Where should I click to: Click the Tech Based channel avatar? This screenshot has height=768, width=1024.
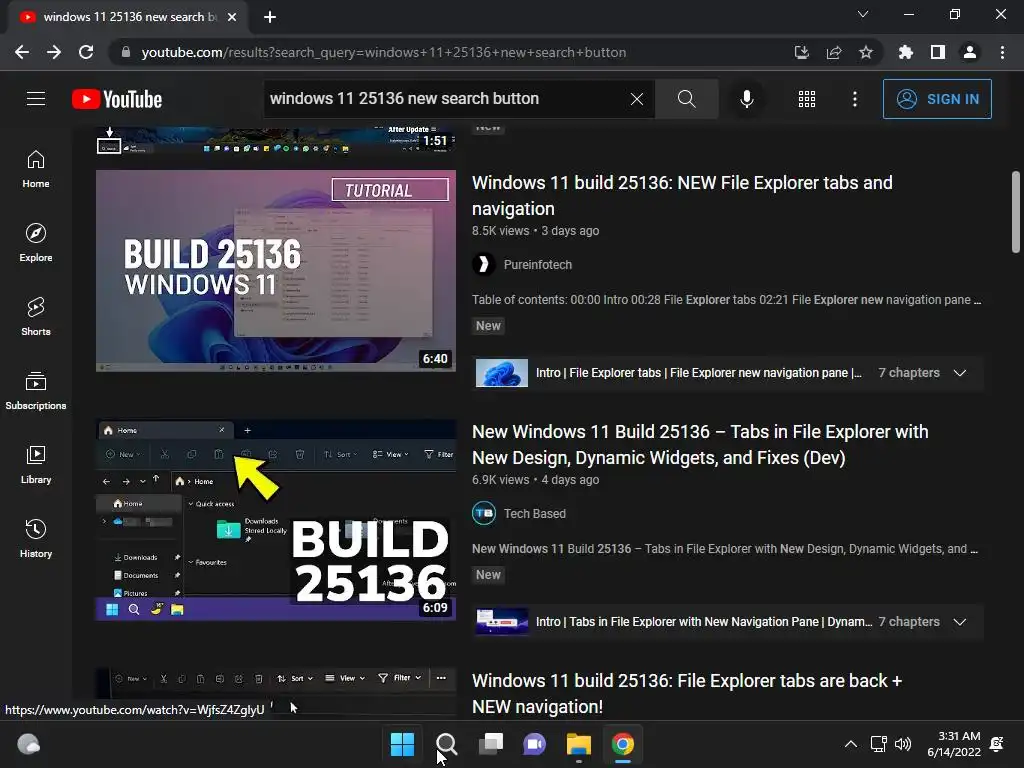[x=484, y=513]
